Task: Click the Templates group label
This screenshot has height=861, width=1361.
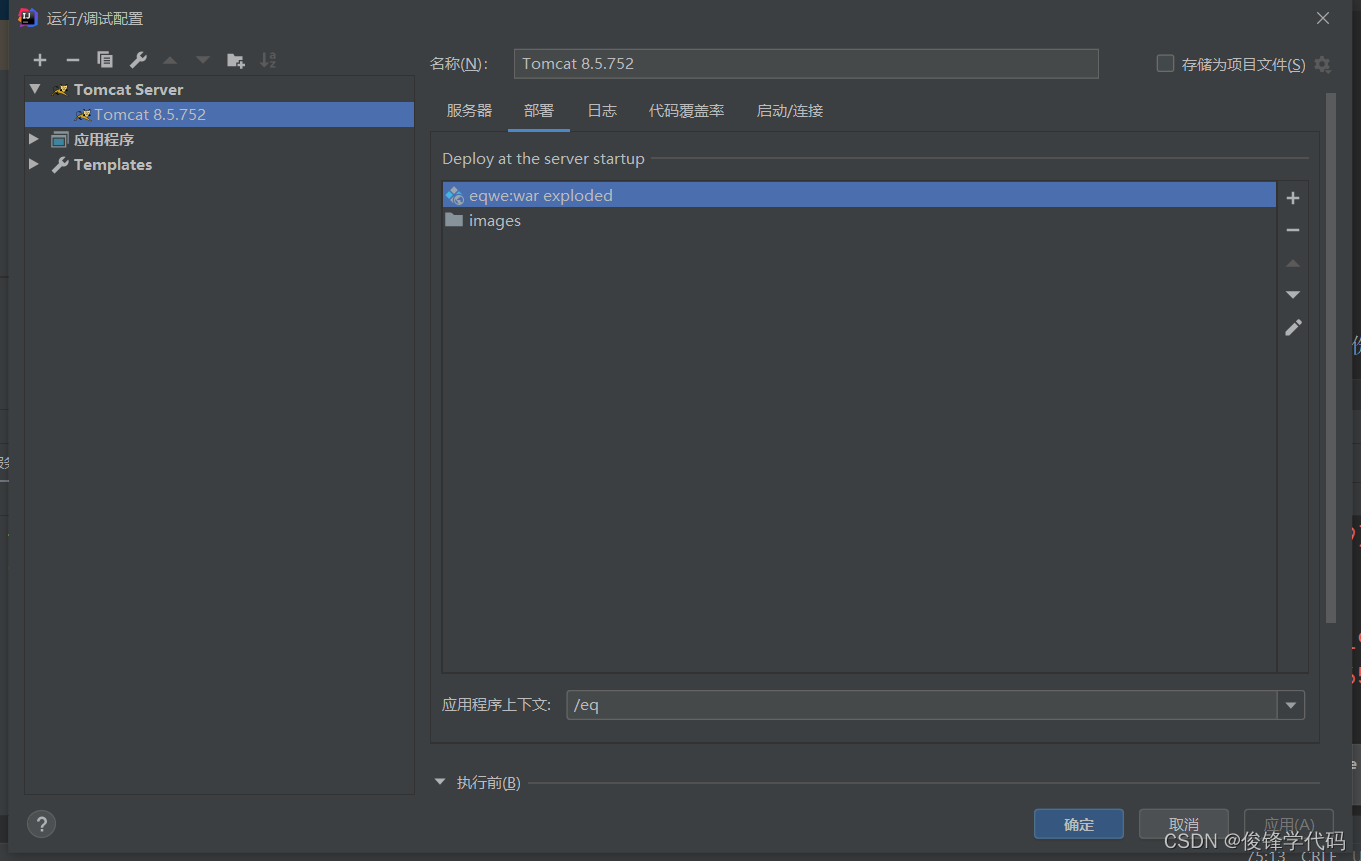Action: tap(113, 164)
